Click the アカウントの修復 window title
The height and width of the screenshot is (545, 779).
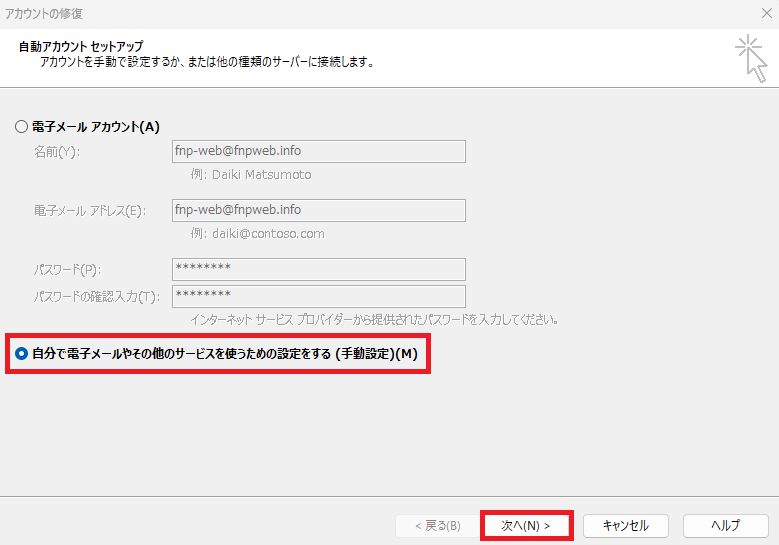coord(44,13)
